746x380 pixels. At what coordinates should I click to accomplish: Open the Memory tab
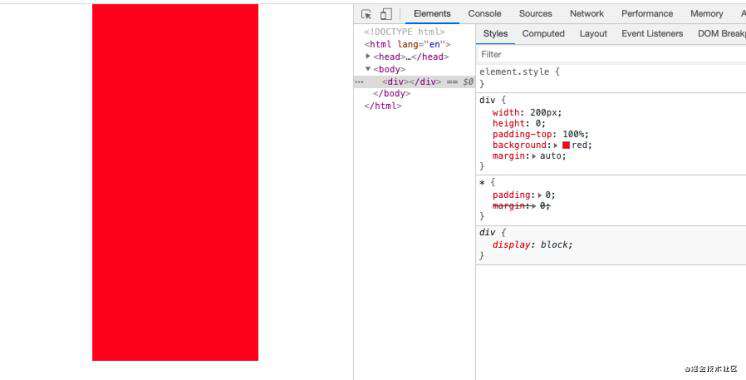point(707,14)
